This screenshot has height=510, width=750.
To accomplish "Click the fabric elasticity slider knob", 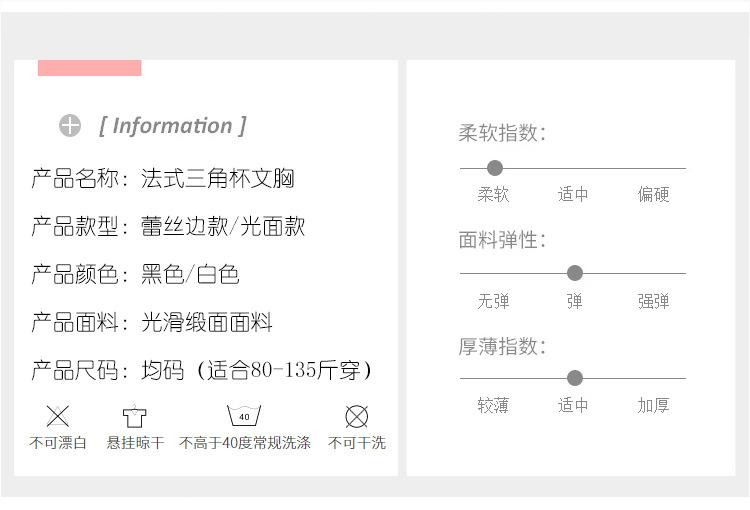I will (574, 273).
